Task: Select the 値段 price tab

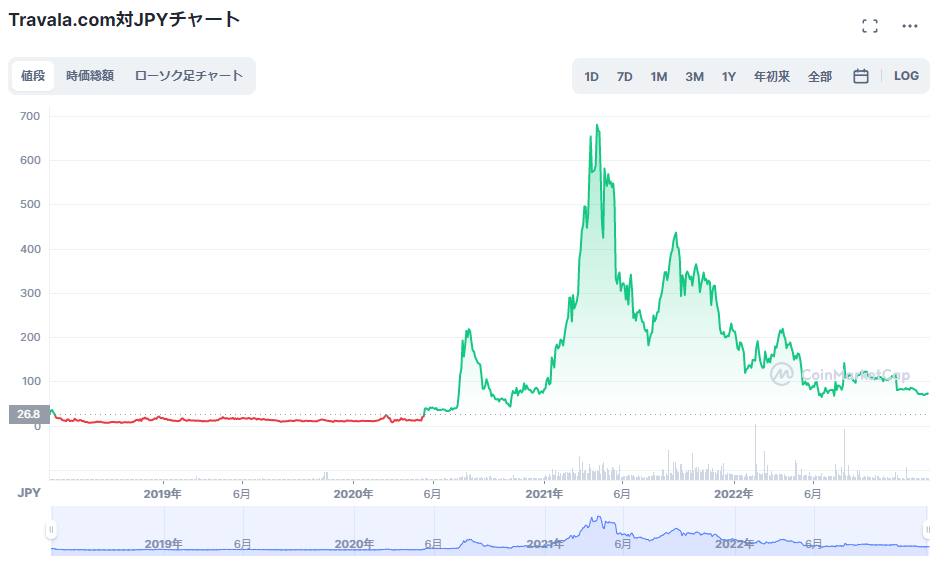Action: coord(33,76)
